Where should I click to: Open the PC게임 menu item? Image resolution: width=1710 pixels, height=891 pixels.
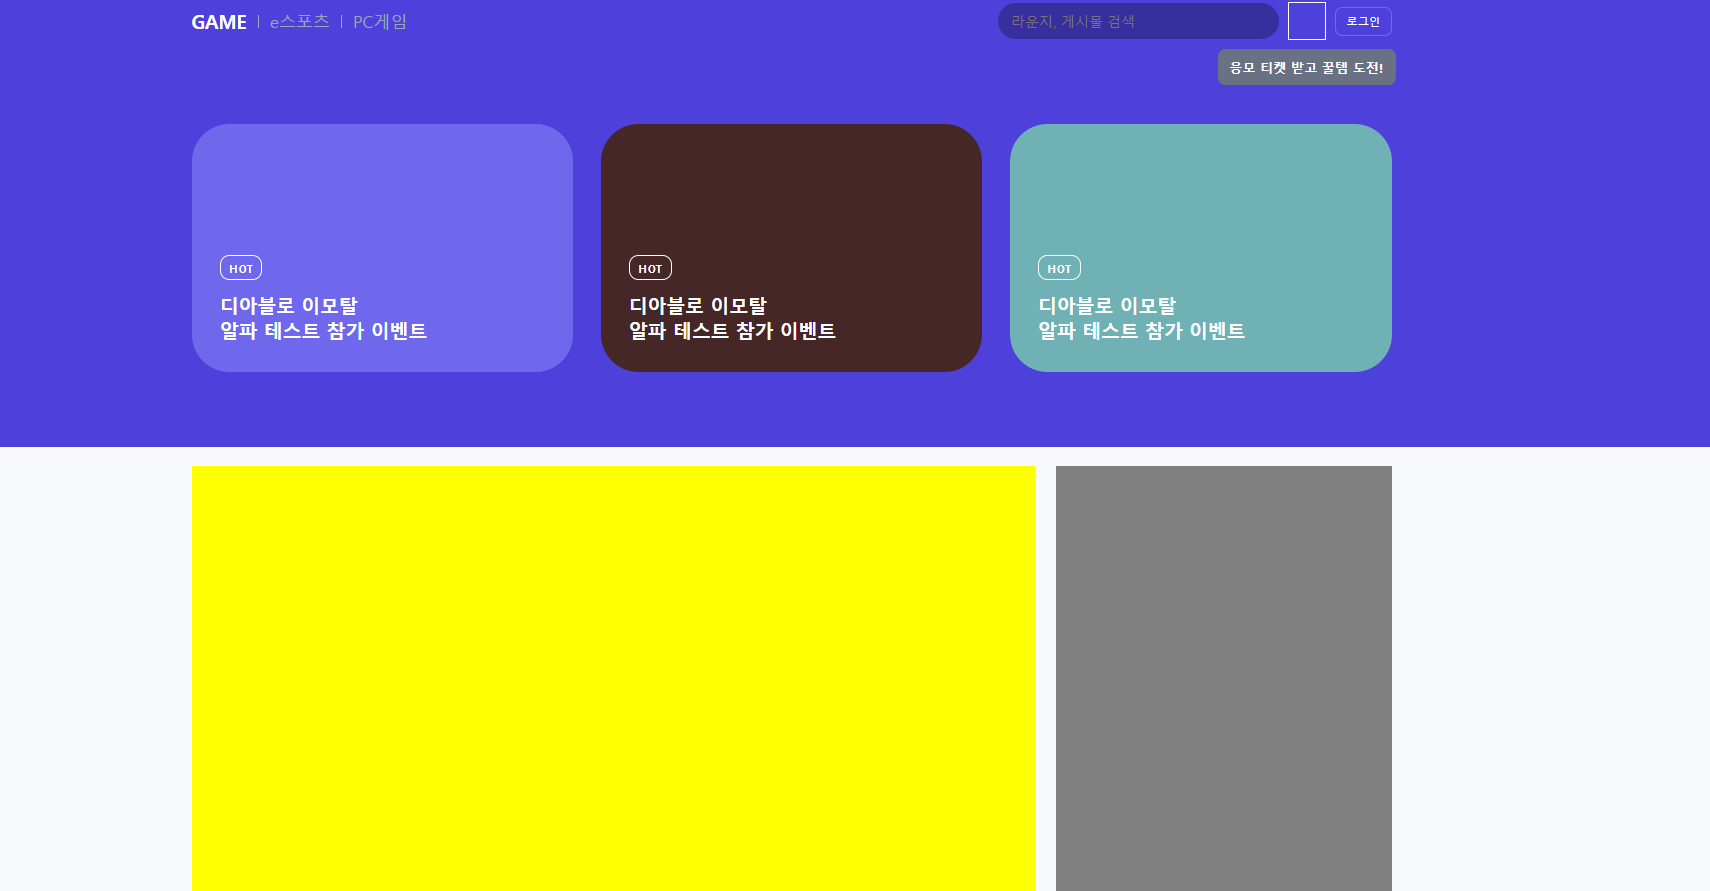pos(380,21)
